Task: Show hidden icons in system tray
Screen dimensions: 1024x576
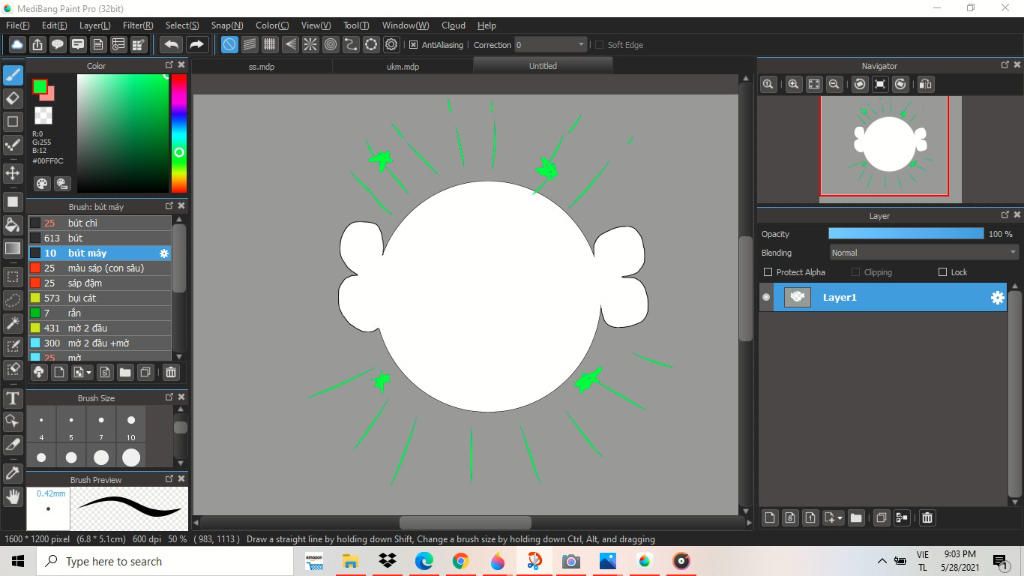Action: [882, 561]
